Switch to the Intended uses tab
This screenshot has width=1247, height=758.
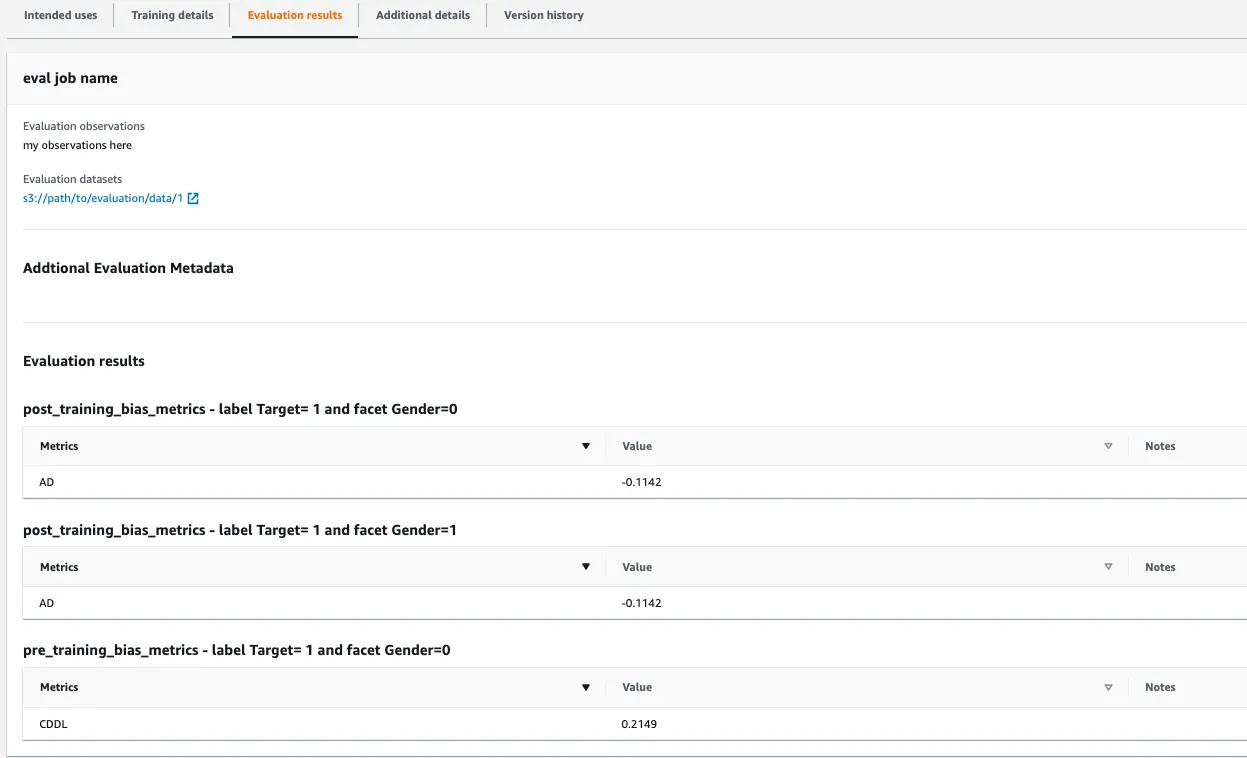point(60,15)
